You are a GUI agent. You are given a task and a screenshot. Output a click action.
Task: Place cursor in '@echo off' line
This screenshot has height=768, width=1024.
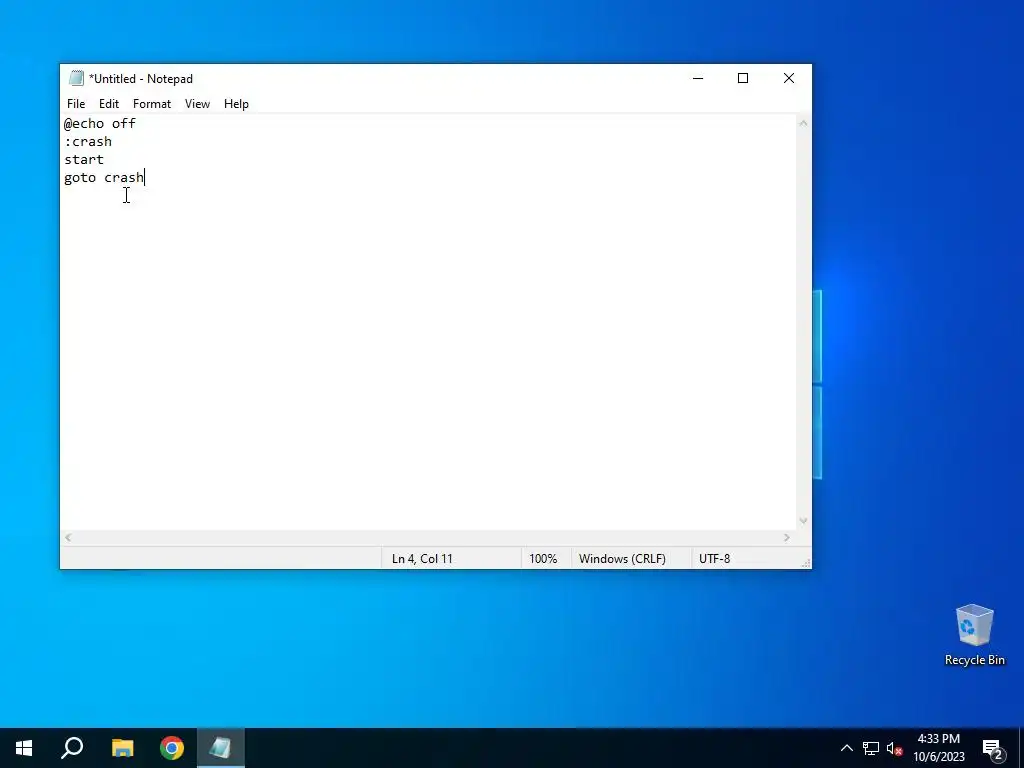(100, 123)
